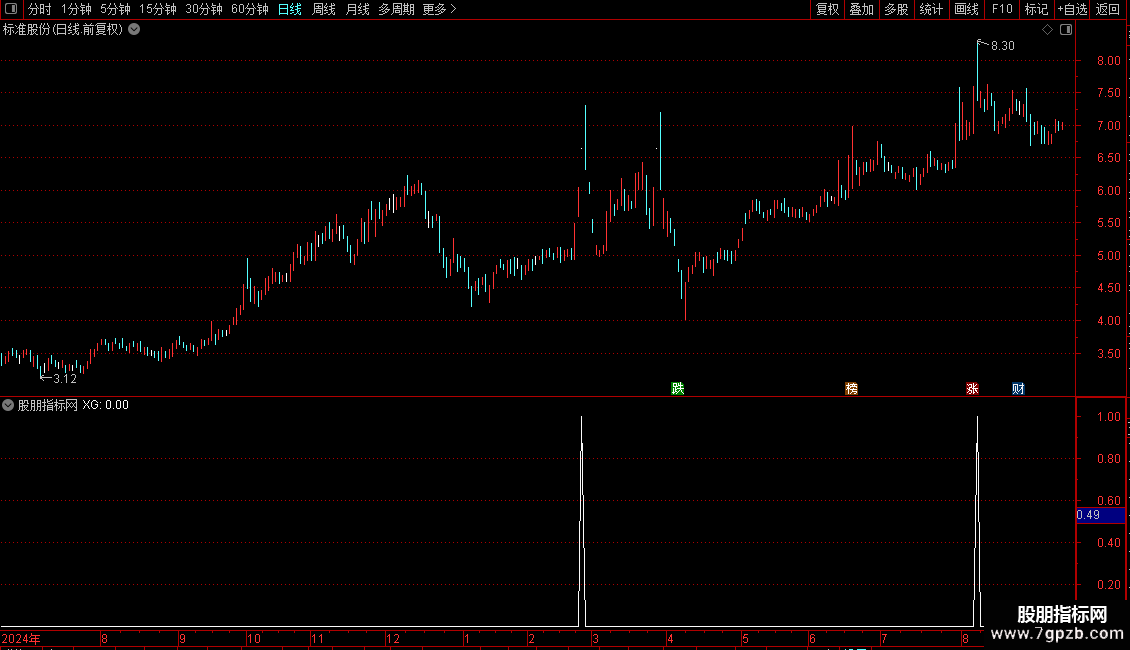Click month 10 on the time axis
Screen dimensions: 1130x650
[254, 638]
